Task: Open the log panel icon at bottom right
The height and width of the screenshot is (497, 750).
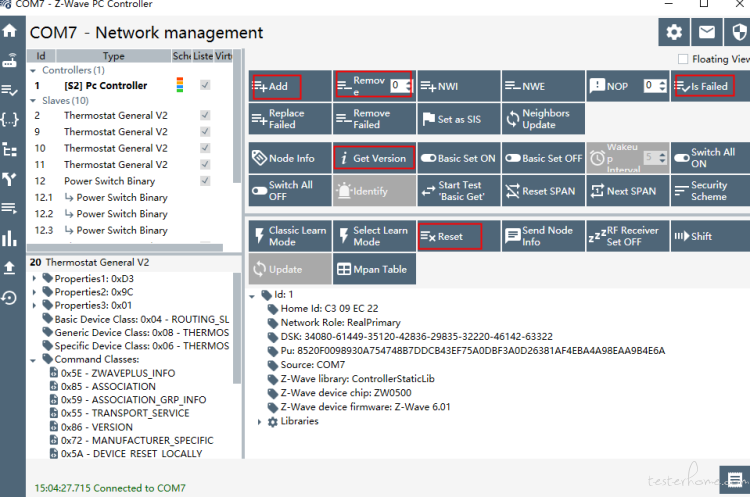Action: 735,479
